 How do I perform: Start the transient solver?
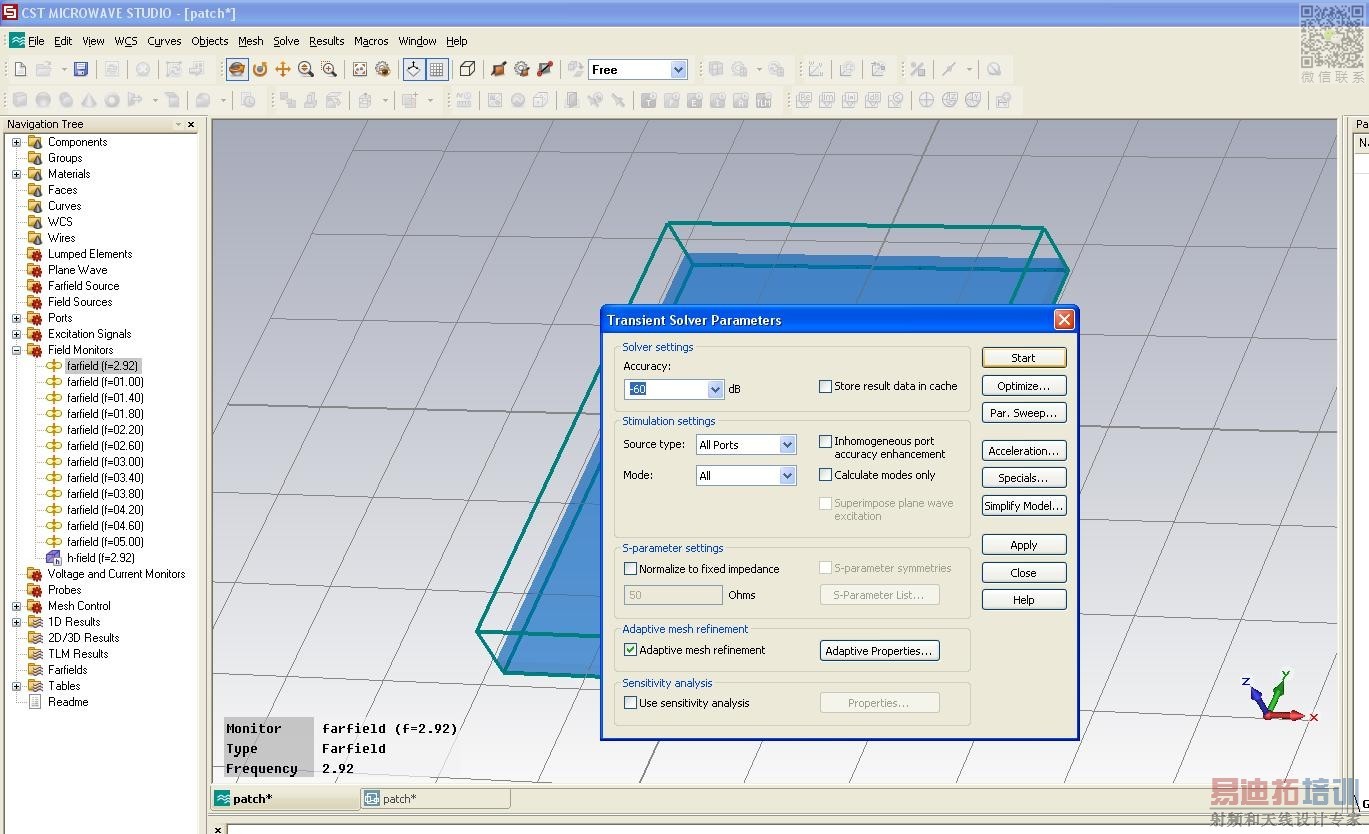[1024, 358]
